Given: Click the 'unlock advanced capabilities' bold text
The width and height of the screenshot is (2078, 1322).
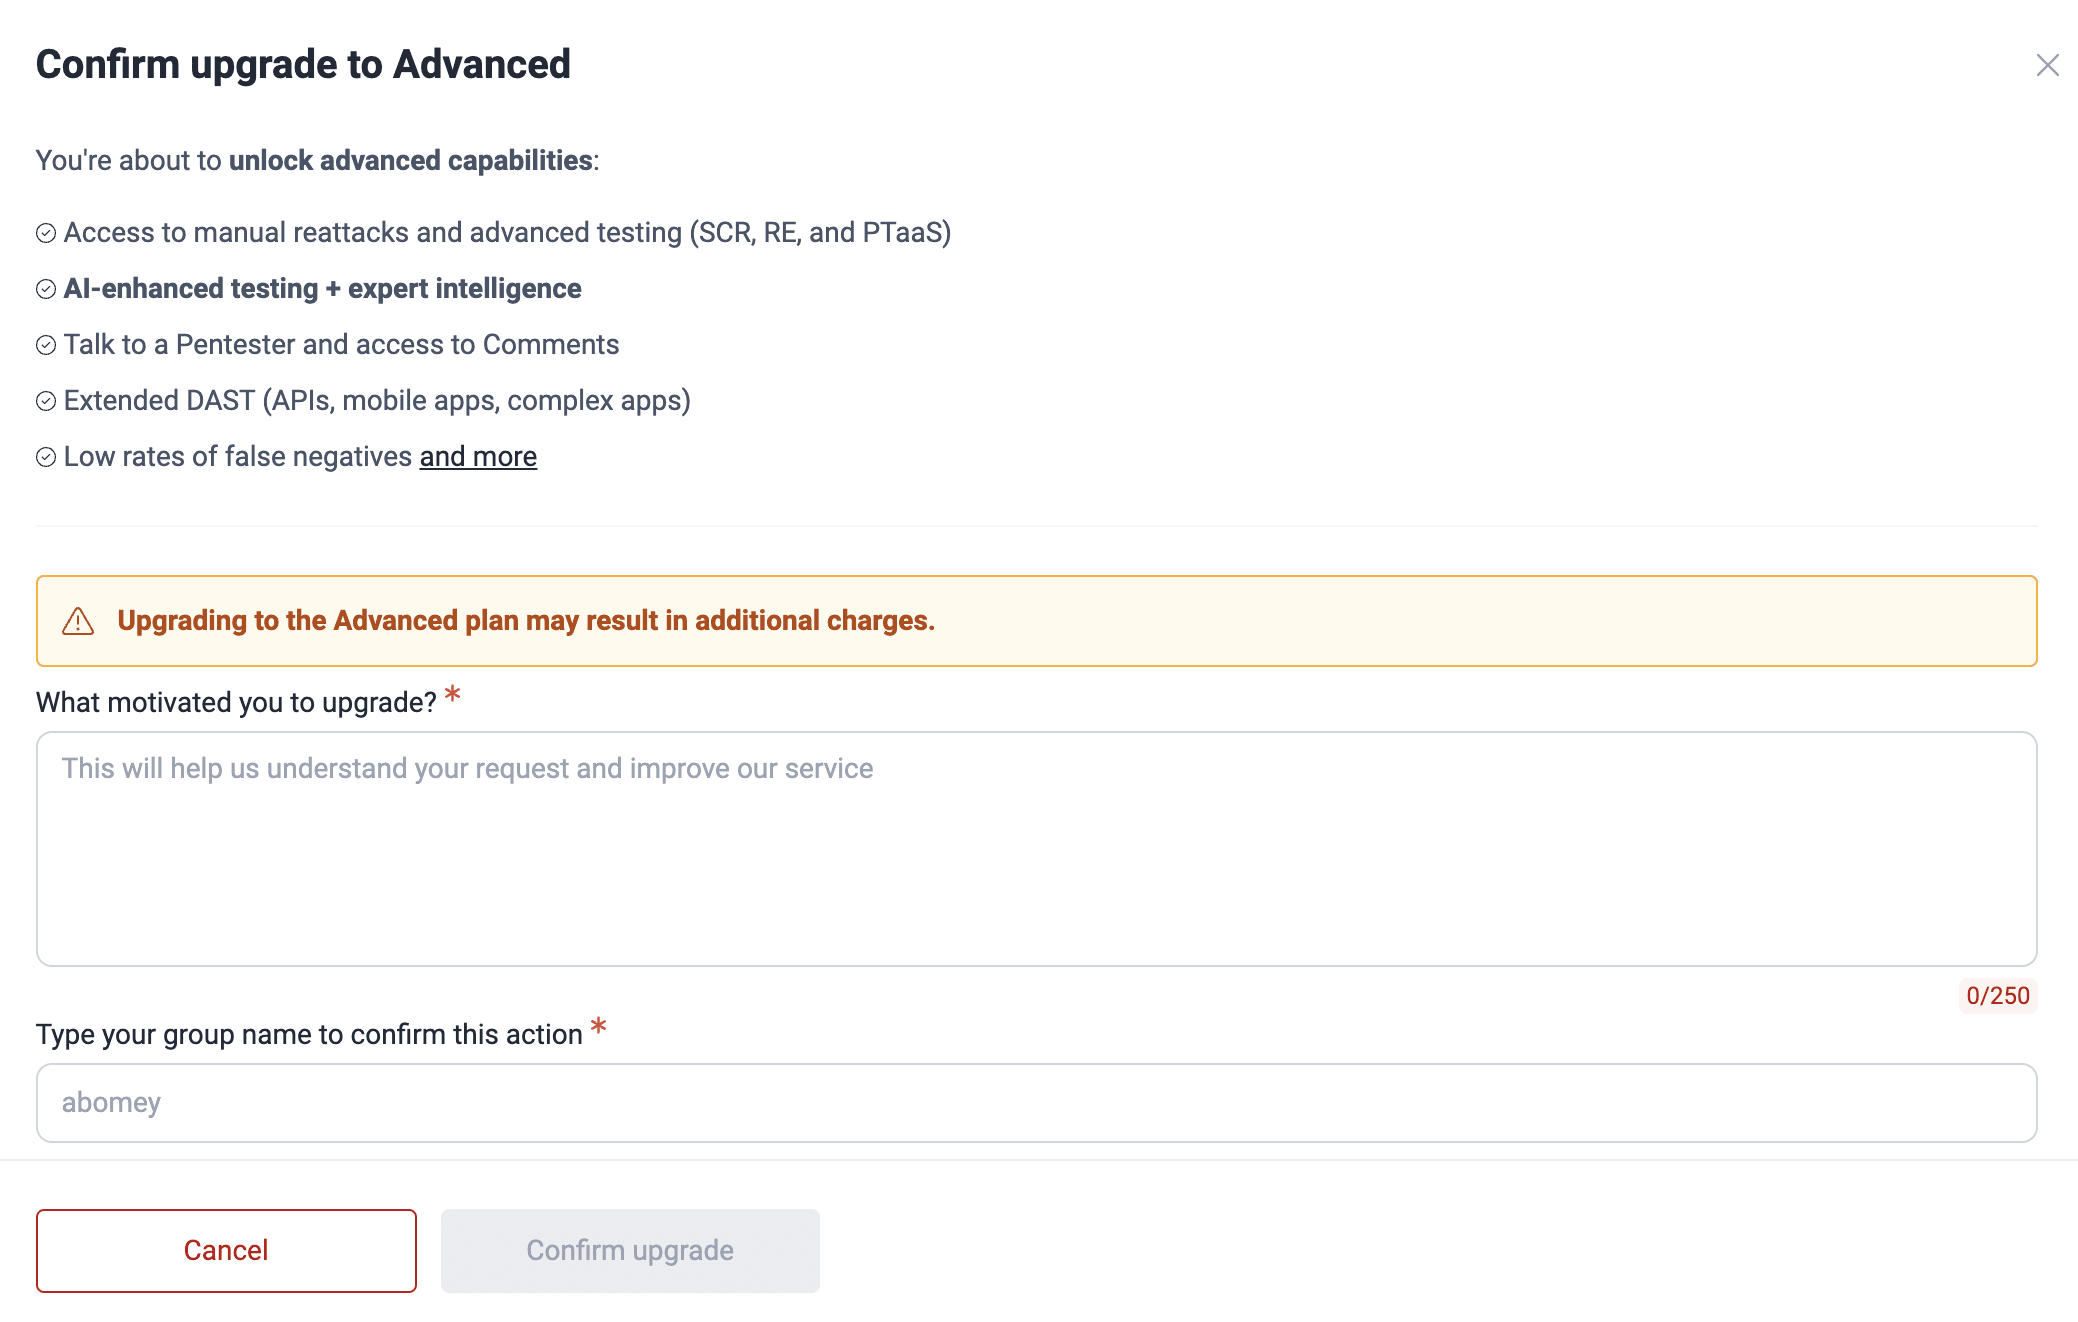Looking at the screenshot, I should point(409,160).
